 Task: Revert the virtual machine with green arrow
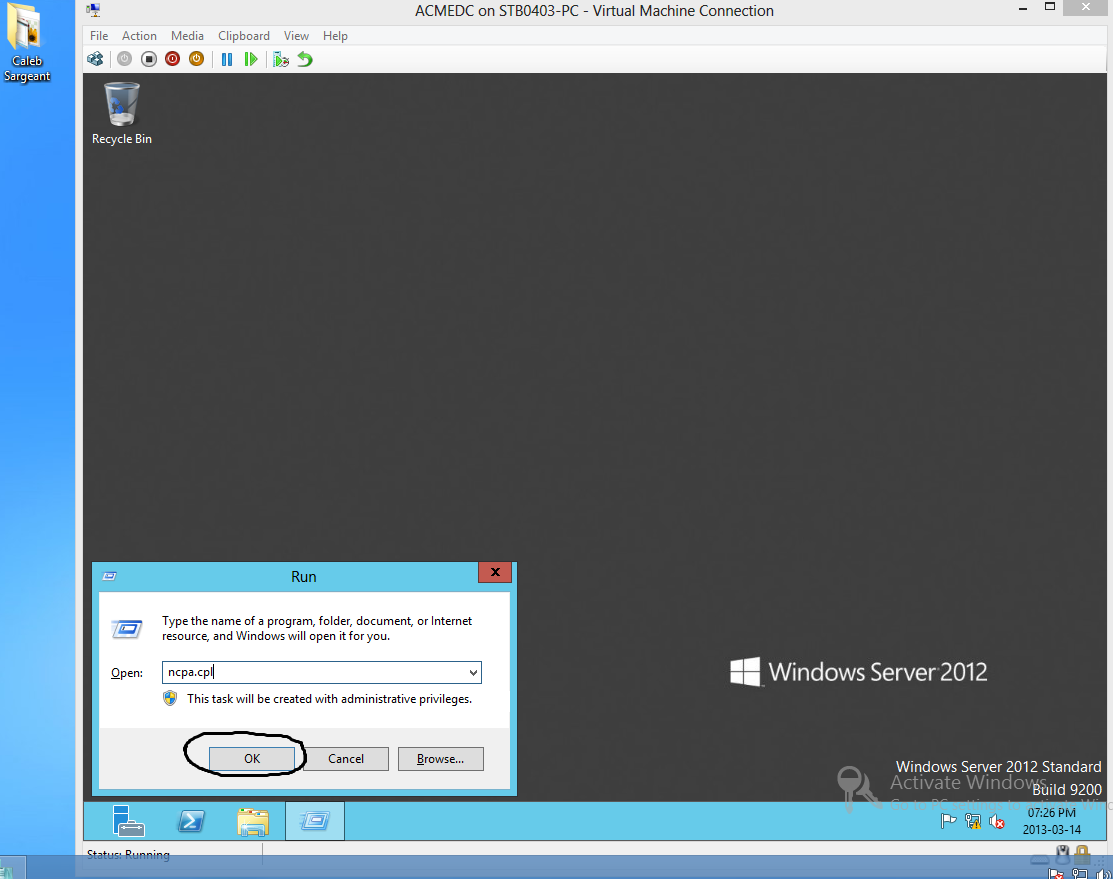(x=305, y=59)
